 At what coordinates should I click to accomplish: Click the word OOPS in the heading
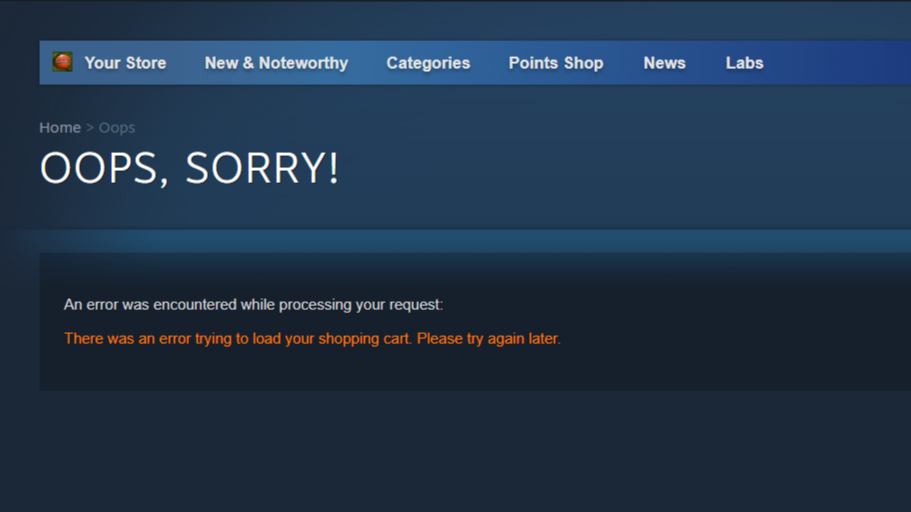tap(99, 168)
